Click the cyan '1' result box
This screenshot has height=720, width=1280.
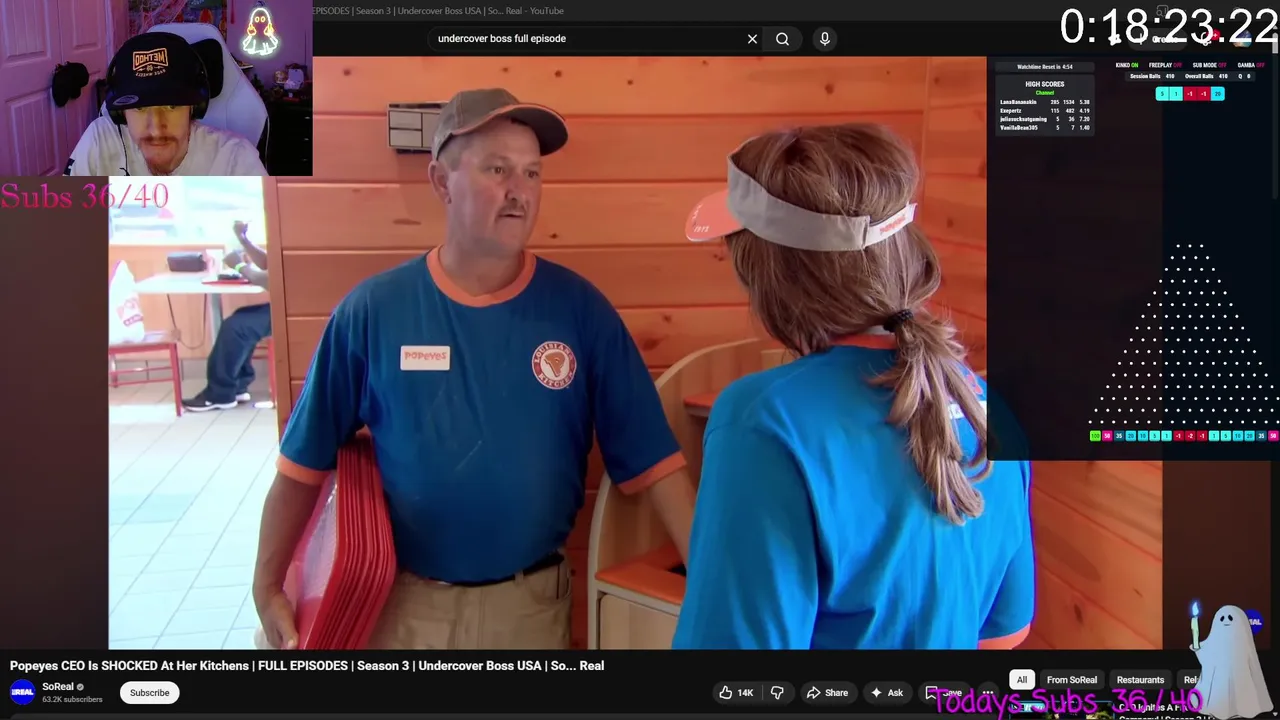(x=1176, y=94)
